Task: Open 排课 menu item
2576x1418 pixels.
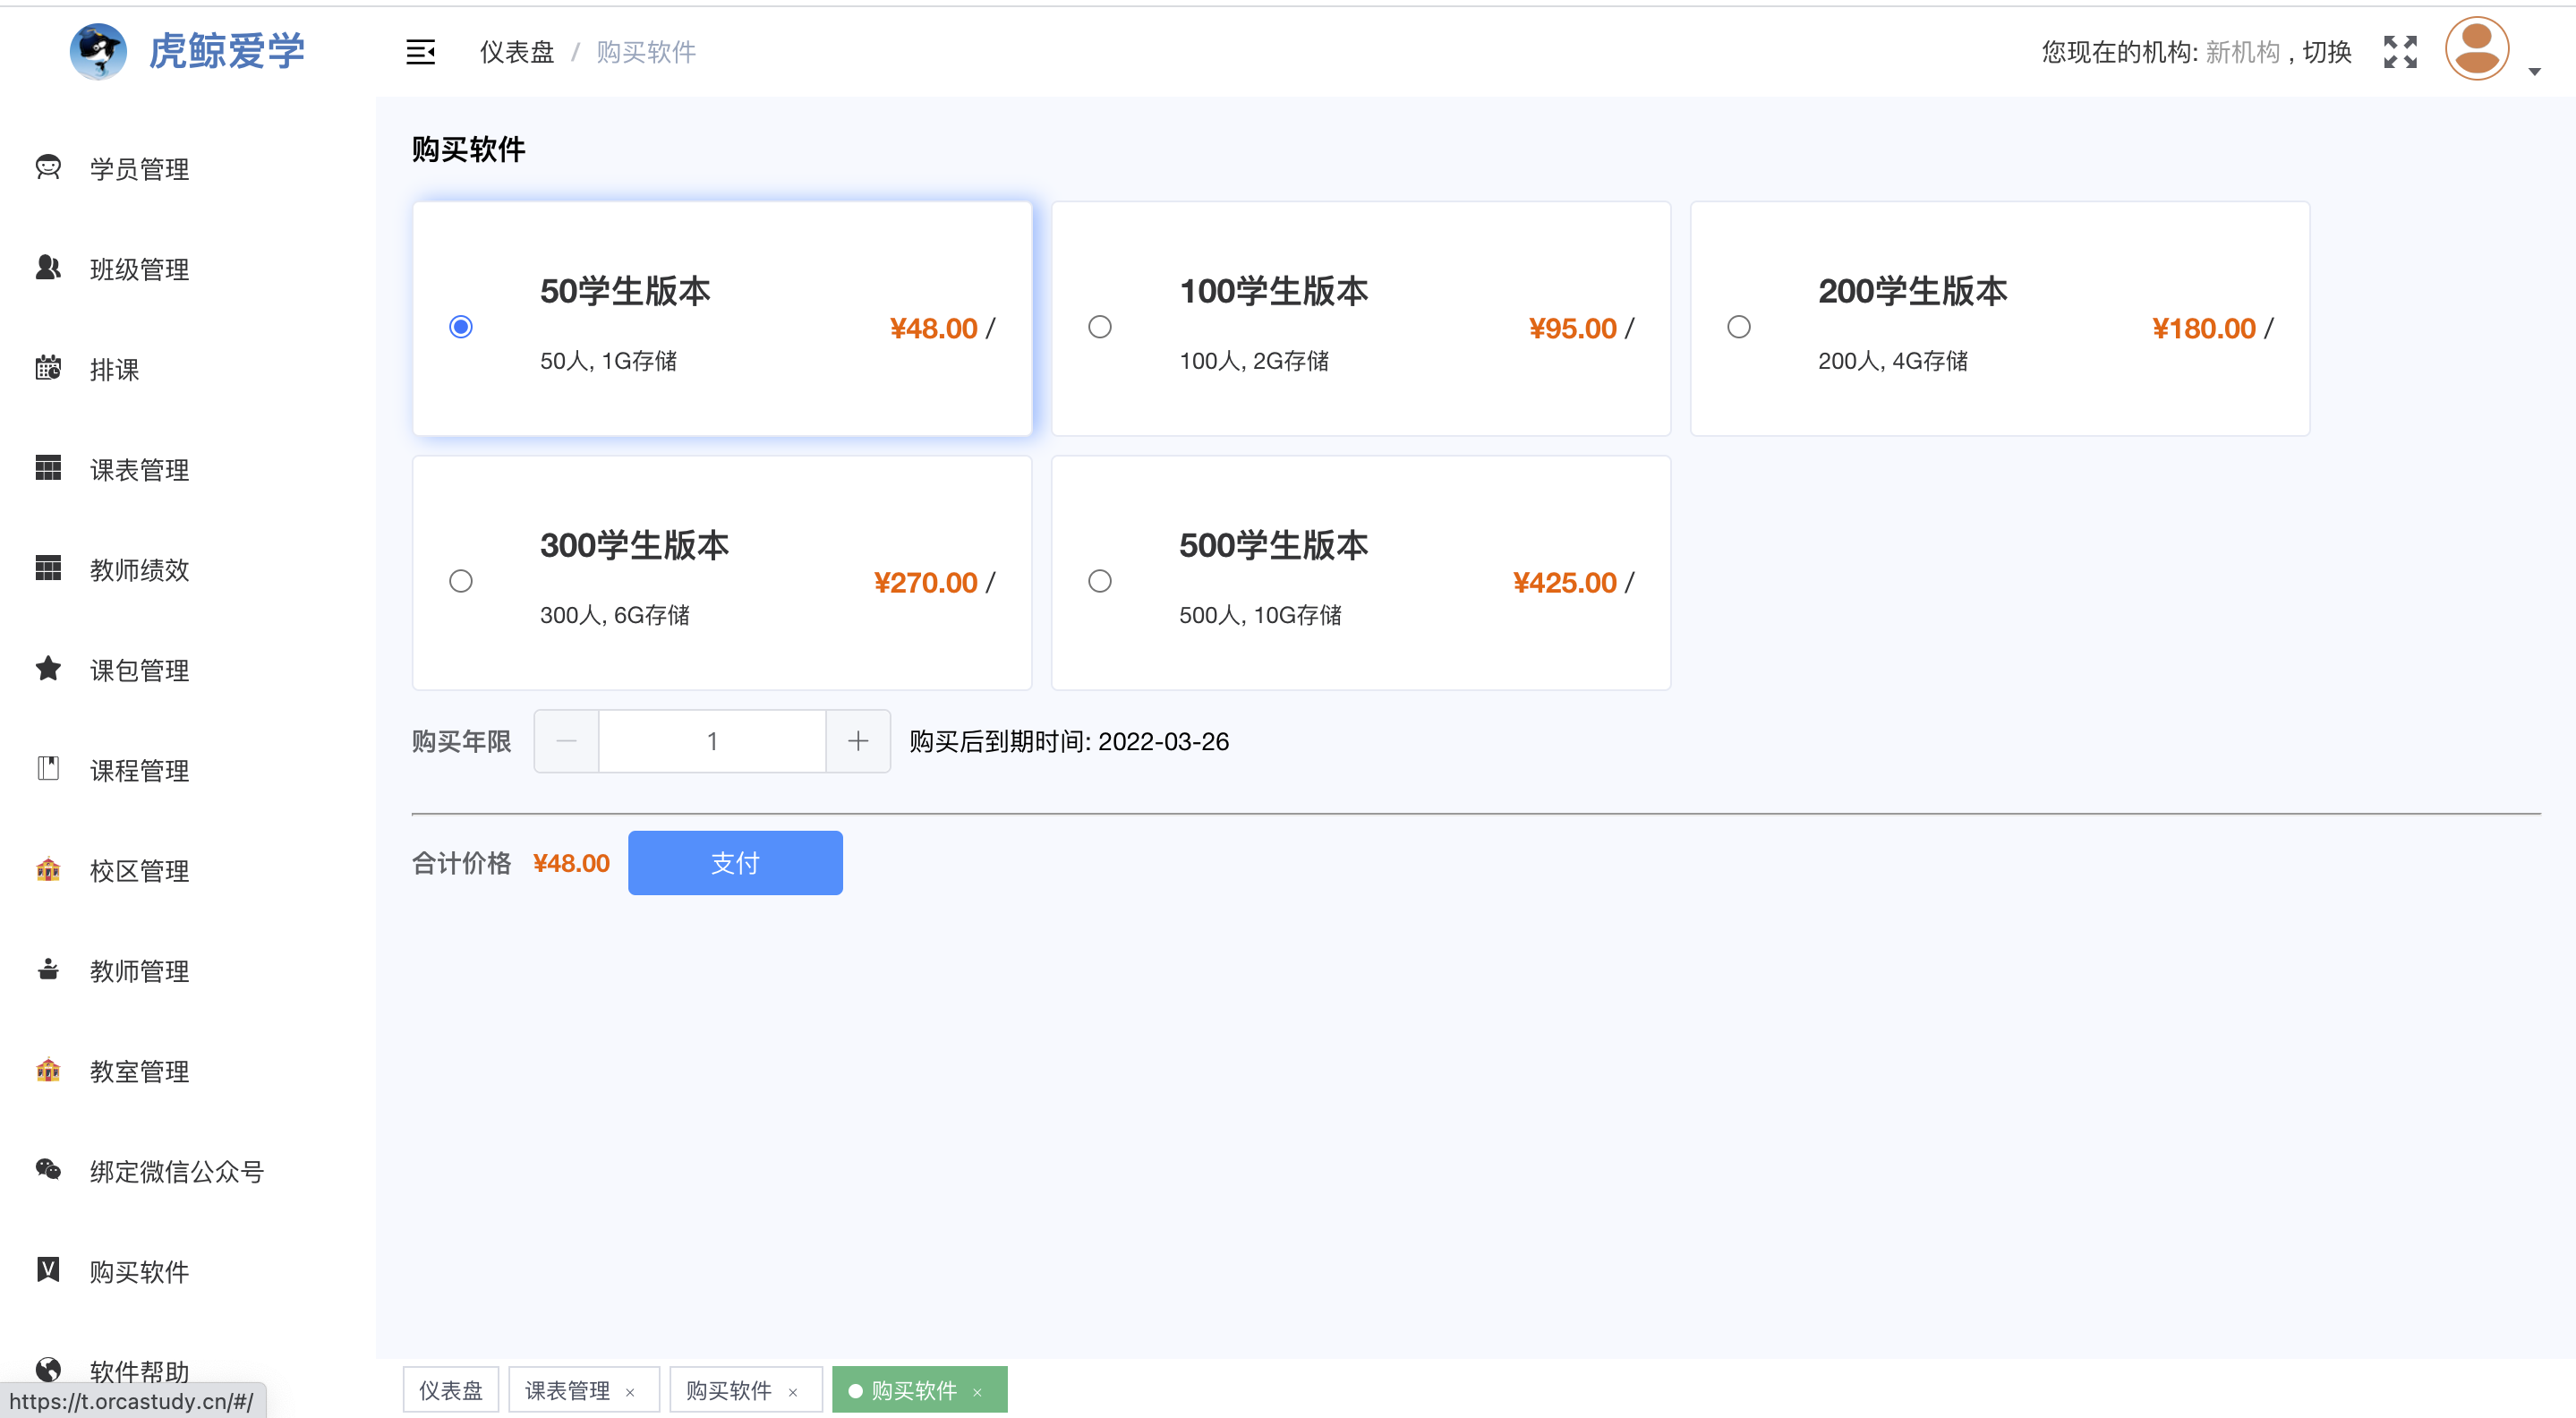Action: [114, 369]
